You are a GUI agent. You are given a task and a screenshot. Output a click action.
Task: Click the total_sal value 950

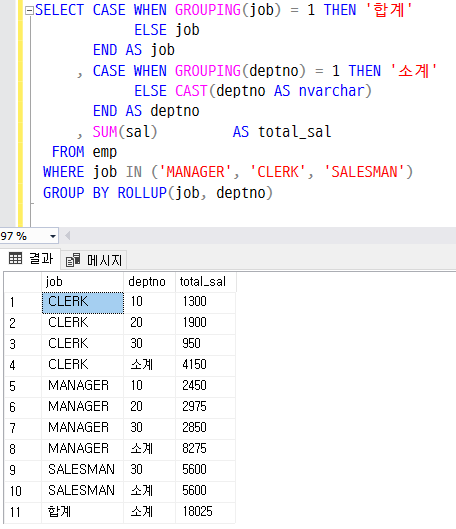[x=205, y=344]
